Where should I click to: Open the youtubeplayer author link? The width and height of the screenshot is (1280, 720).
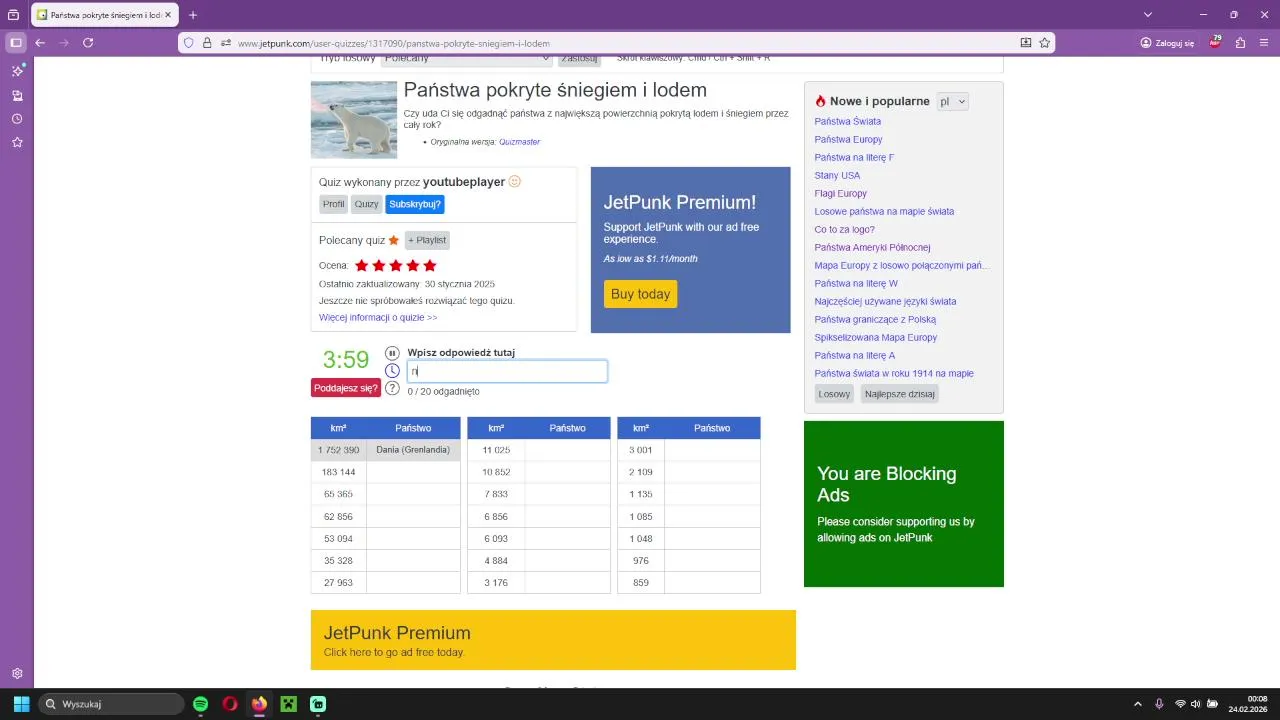pos(464,182)
